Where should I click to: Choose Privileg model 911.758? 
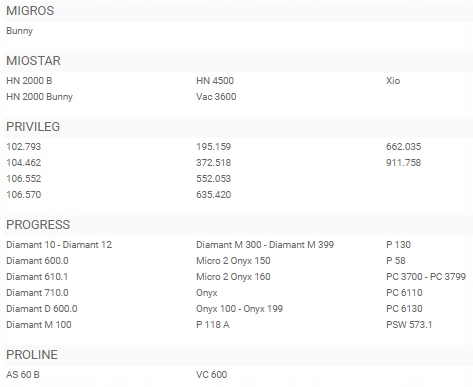pos(404,163)
